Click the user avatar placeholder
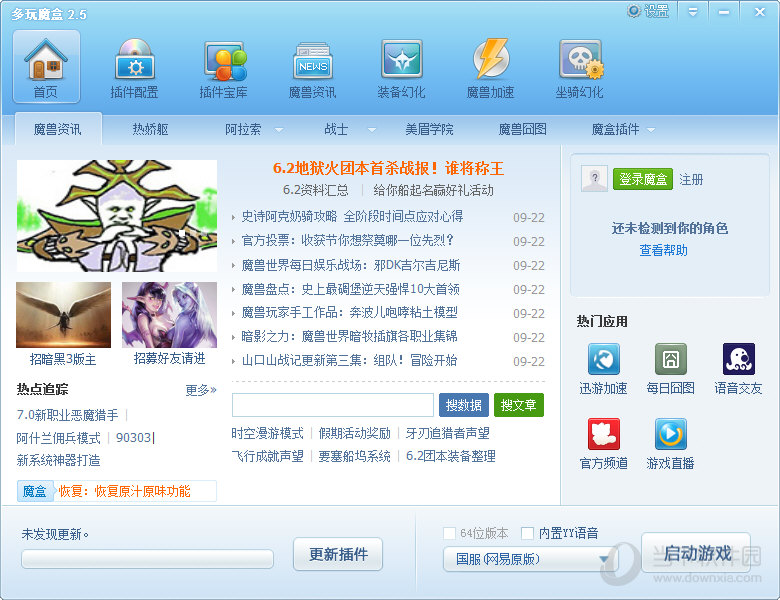This screenshot has width=780, height=600. coord(594,179)
